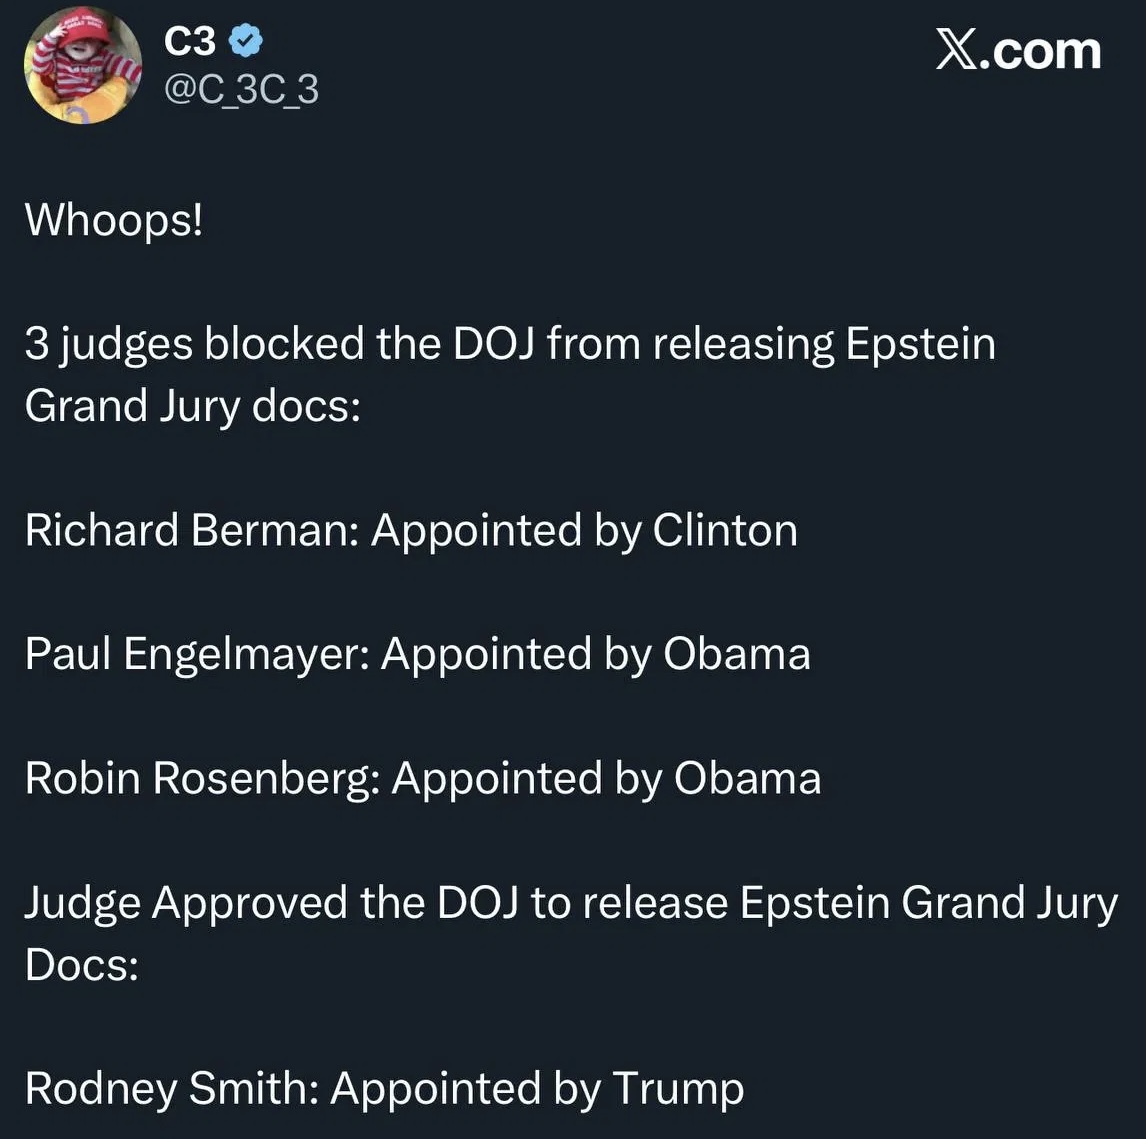Select the name "Robin Rosenberg"

tap(200, 778)
